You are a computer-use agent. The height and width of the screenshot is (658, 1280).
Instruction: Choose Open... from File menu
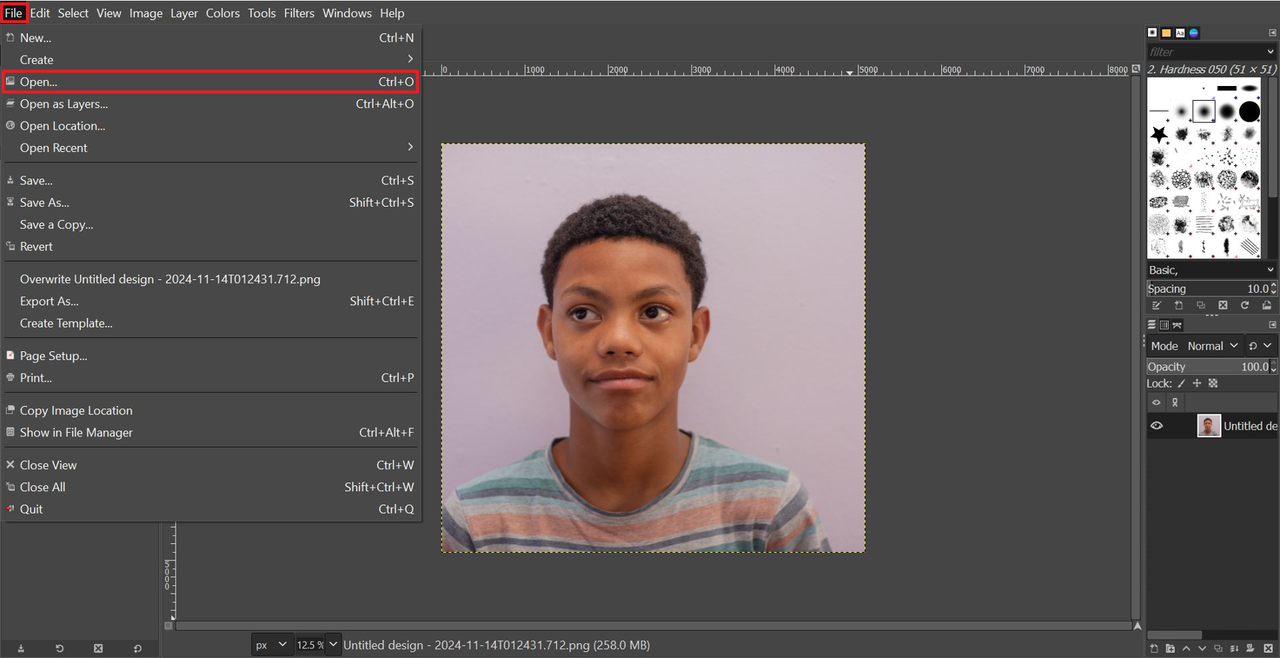tap(210, 82)
